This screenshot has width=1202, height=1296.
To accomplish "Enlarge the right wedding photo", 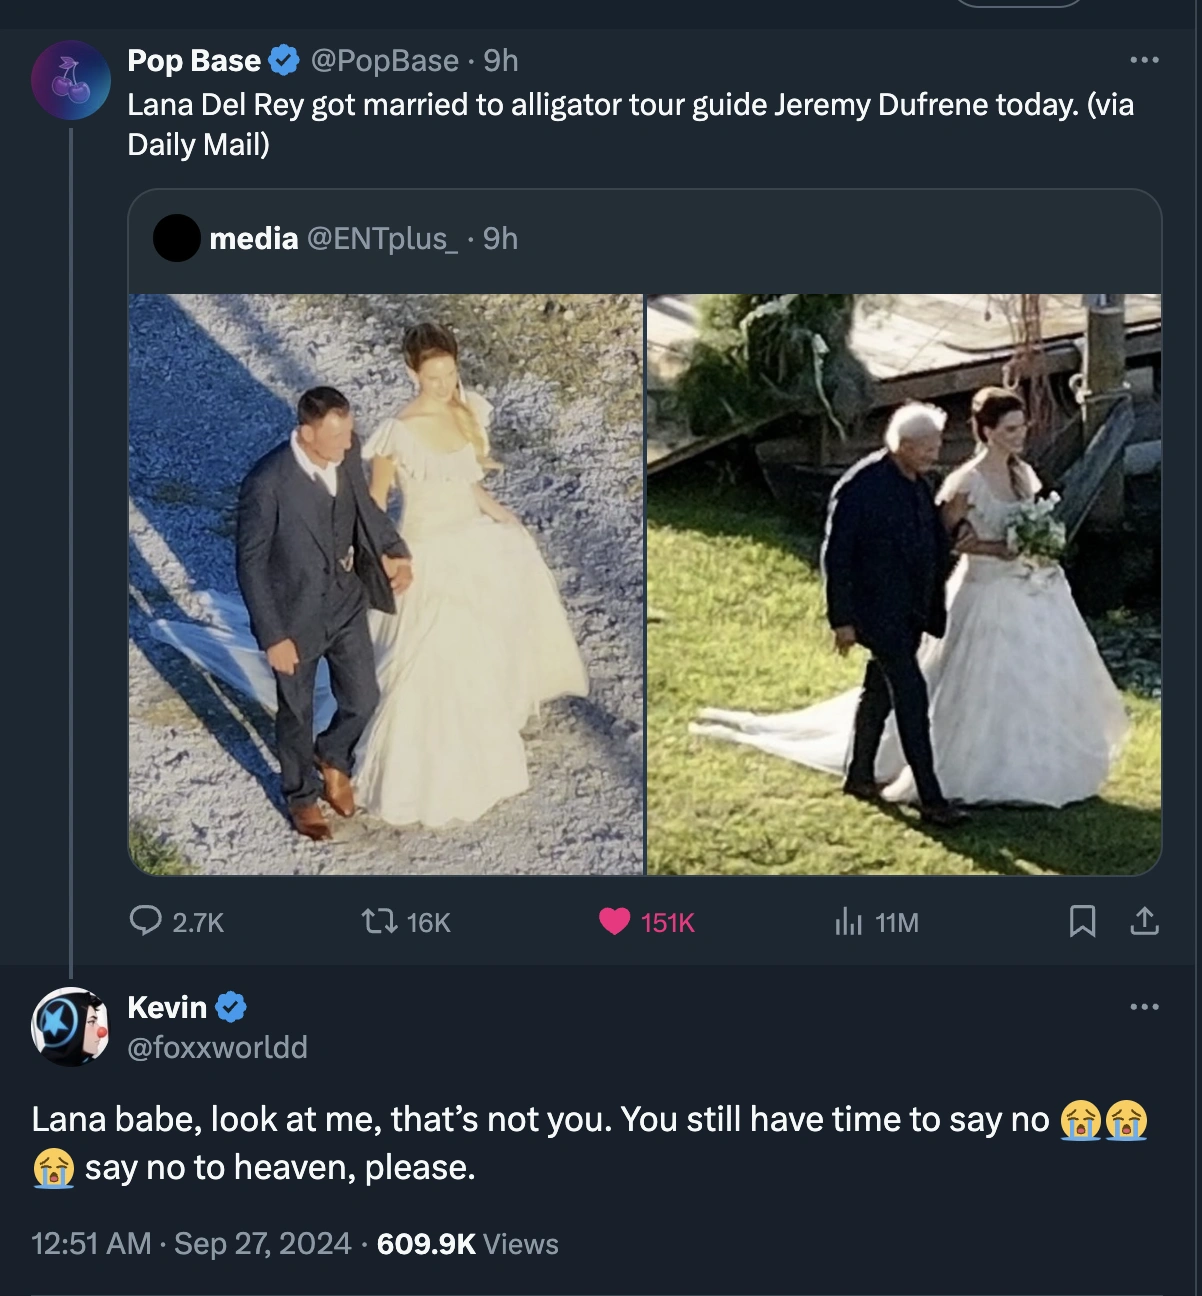I will click(904, 584).
